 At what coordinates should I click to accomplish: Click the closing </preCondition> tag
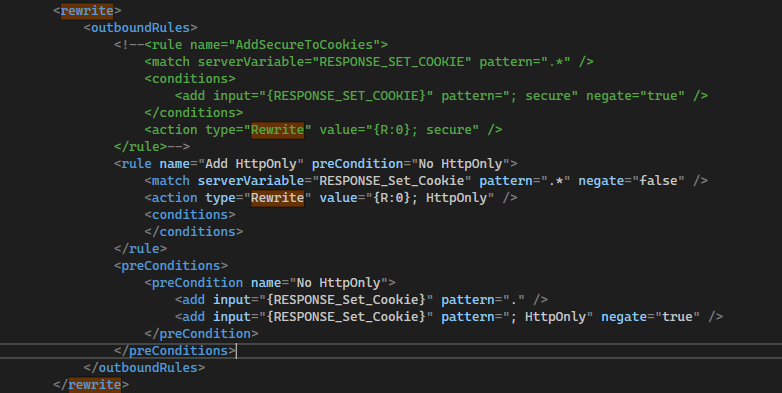pos(201,334)
